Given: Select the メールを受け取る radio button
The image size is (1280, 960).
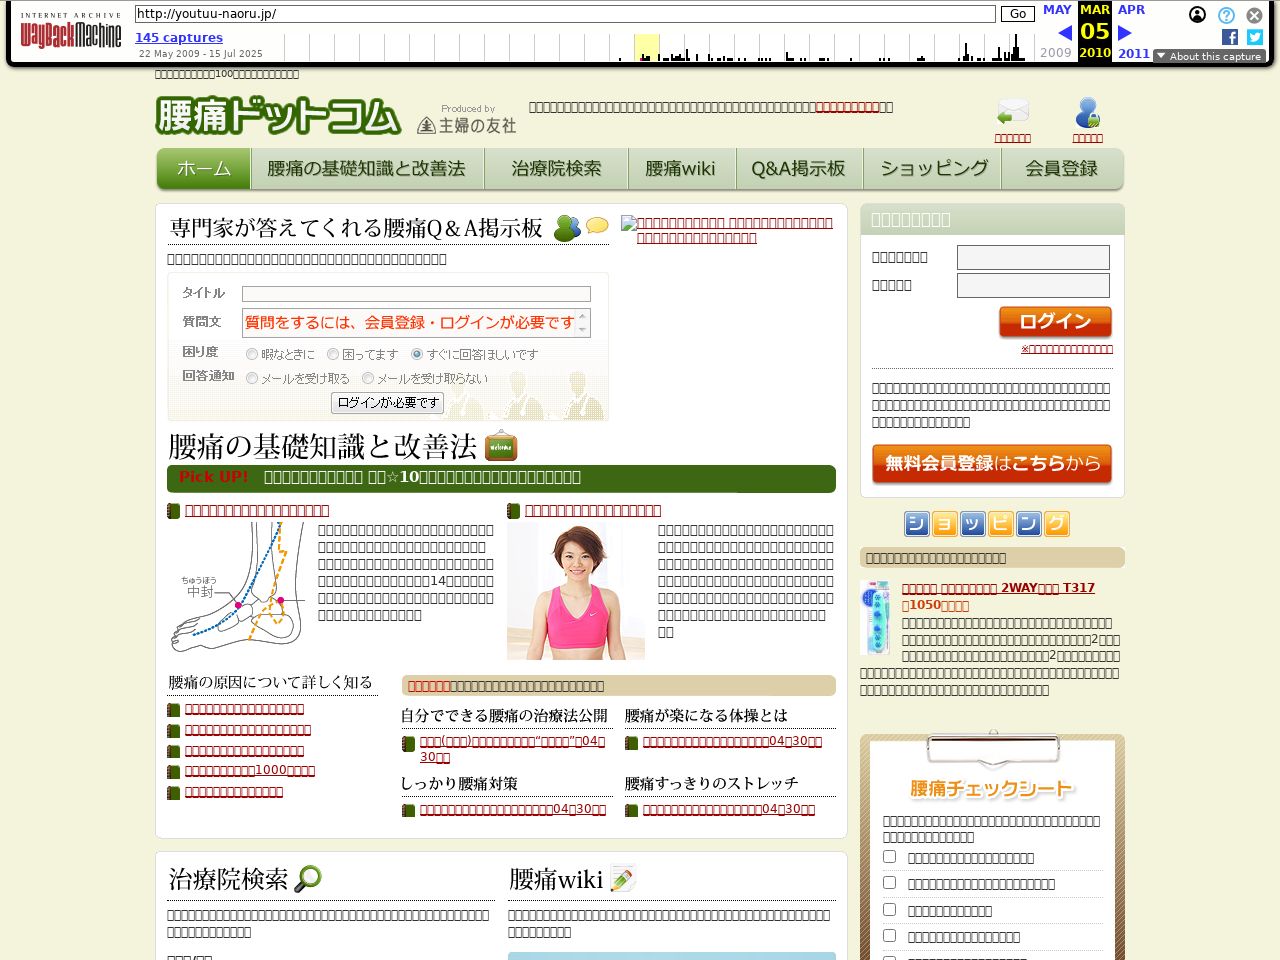Looking at the screenshot, I should 252,378.
